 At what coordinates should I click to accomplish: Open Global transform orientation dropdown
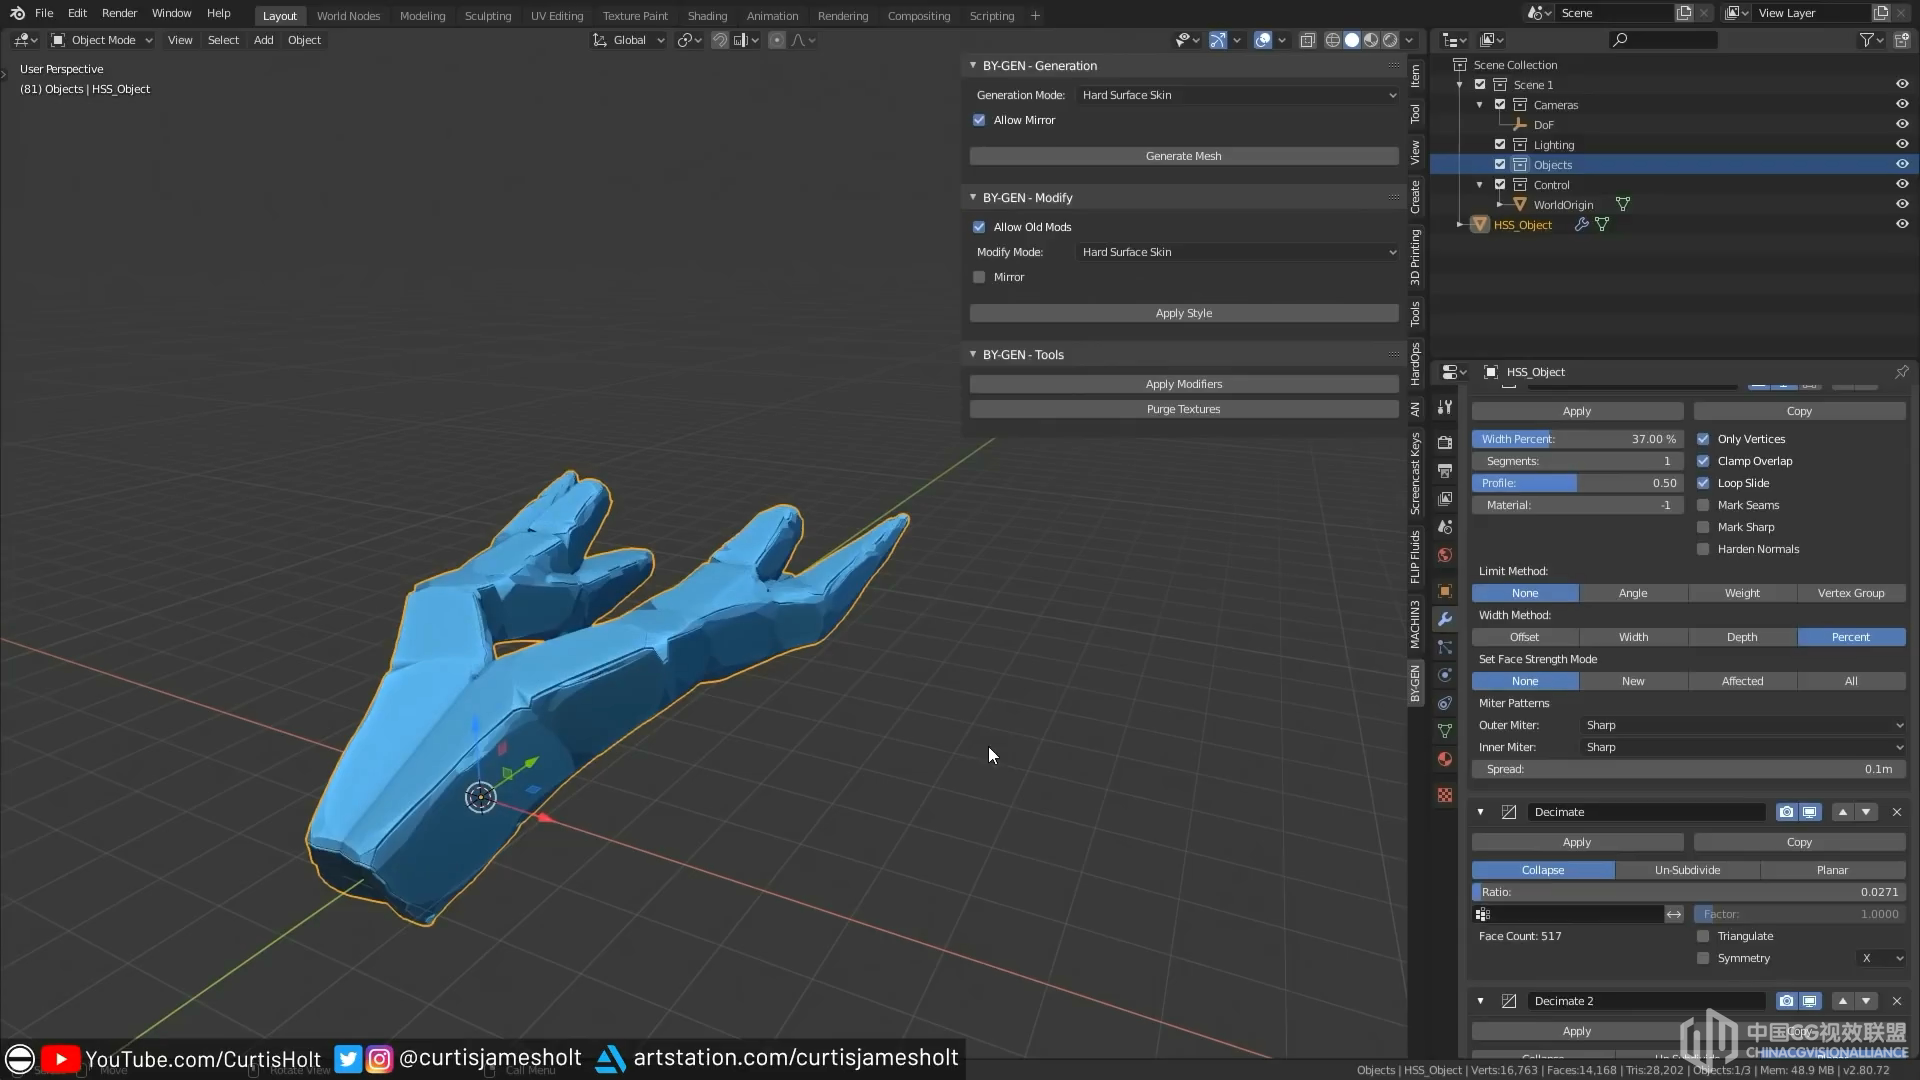click(x=629, y=40)
